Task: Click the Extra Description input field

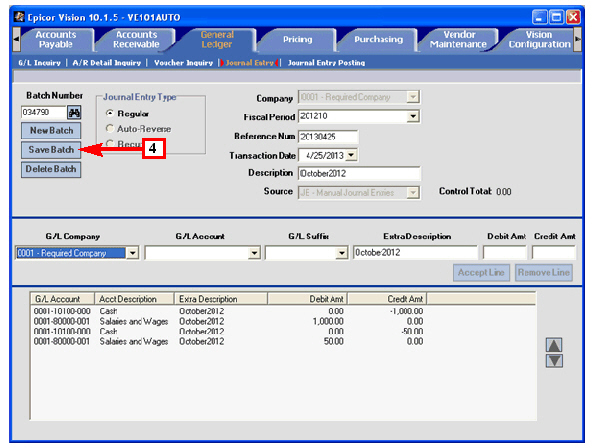Action: (415, 253)
